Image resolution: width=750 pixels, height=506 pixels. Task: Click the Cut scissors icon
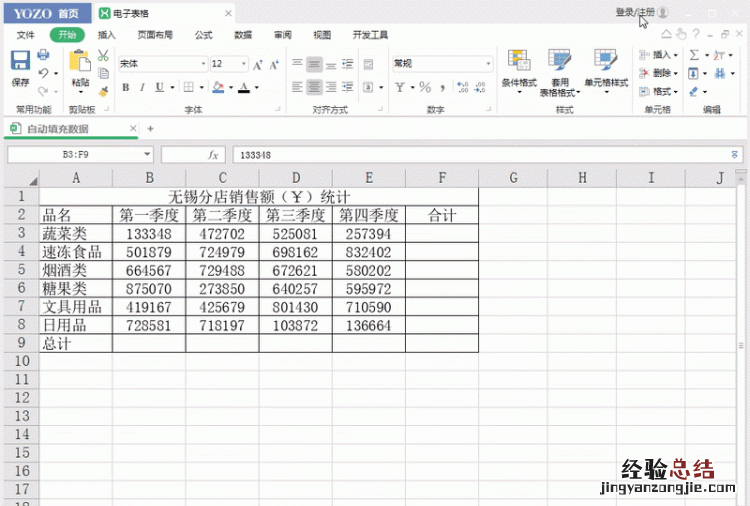click(103, 56)
